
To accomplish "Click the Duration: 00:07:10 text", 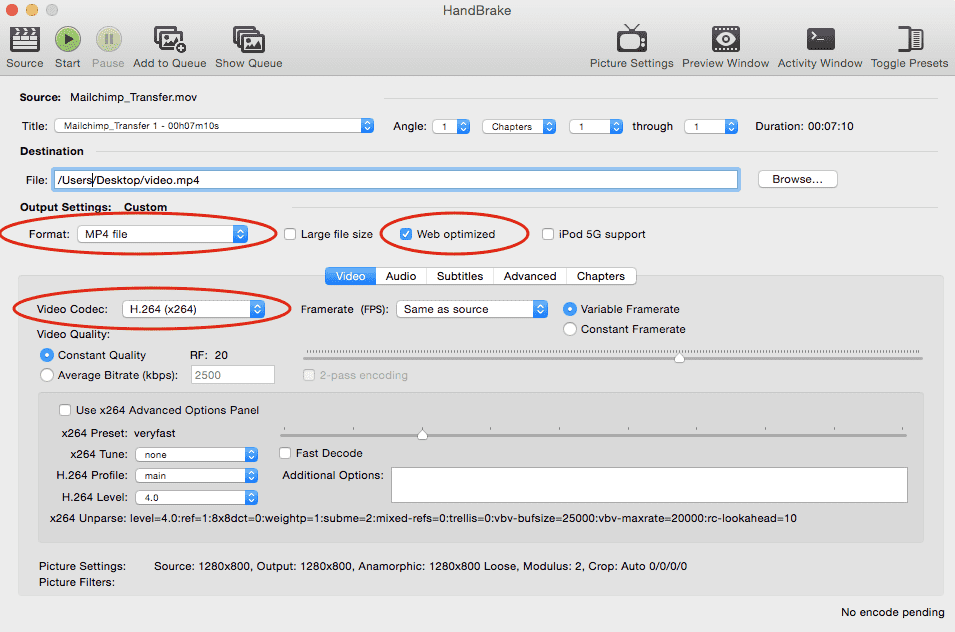I will 804,127.
